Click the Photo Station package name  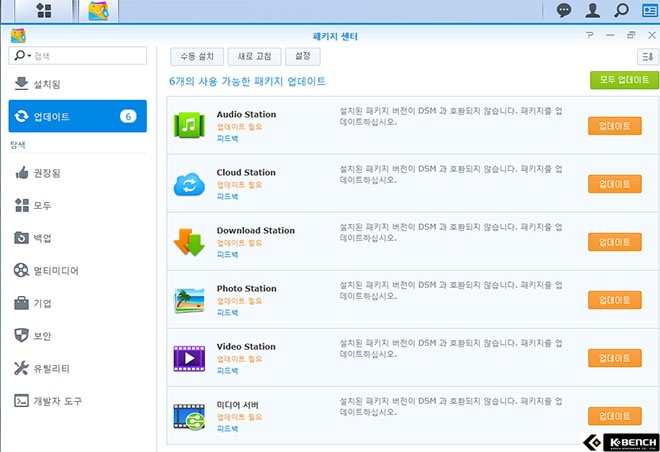(247, 288)
